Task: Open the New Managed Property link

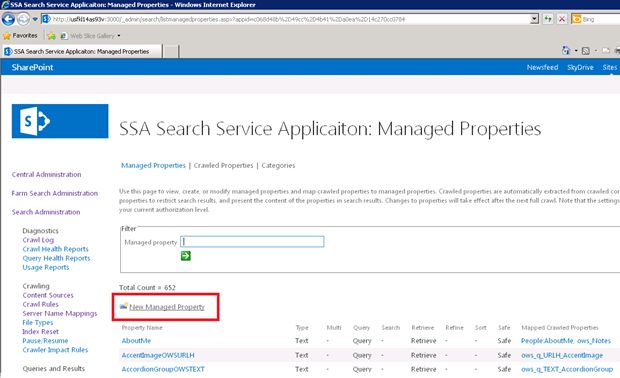Action: [x=166, y=307]
